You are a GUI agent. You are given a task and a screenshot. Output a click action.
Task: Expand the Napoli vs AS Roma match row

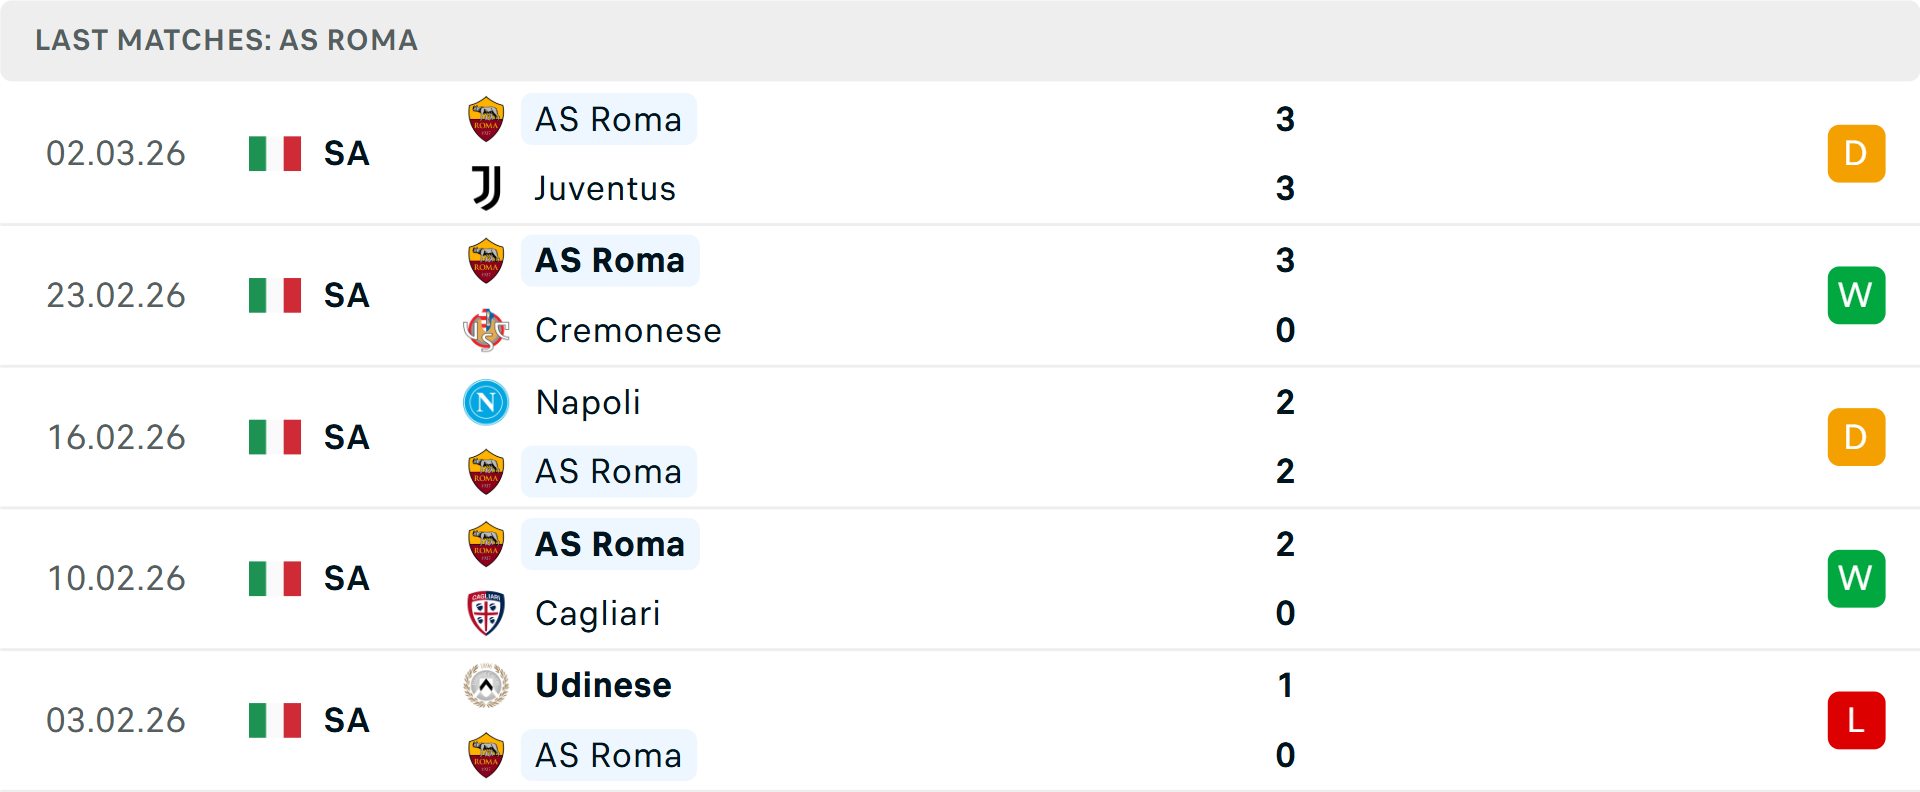960,437
